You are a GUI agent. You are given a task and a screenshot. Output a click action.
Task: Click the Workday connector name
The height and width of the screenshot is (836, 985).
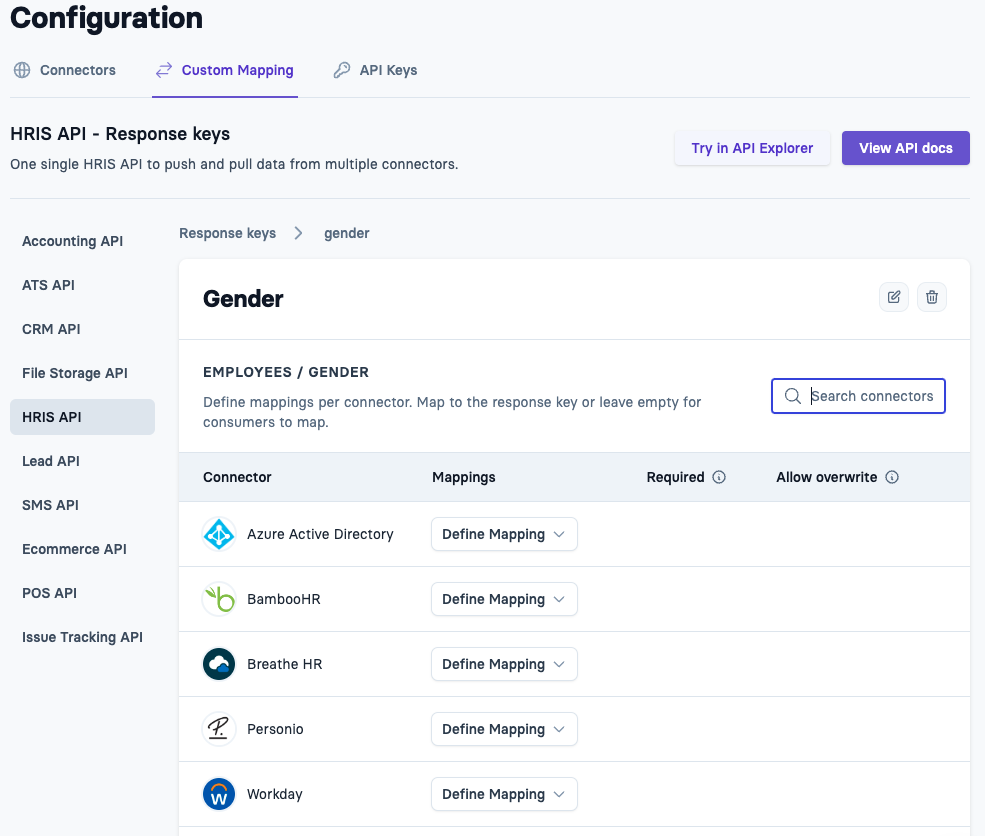(275, 794)
